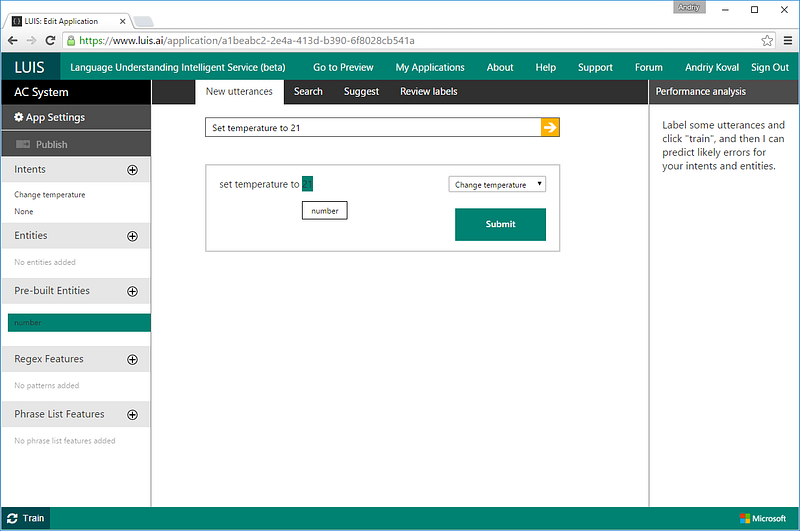The image size is (800, 531).
Task: Click the word temperature in labeled utterance
Action: (x=261, y=184)
